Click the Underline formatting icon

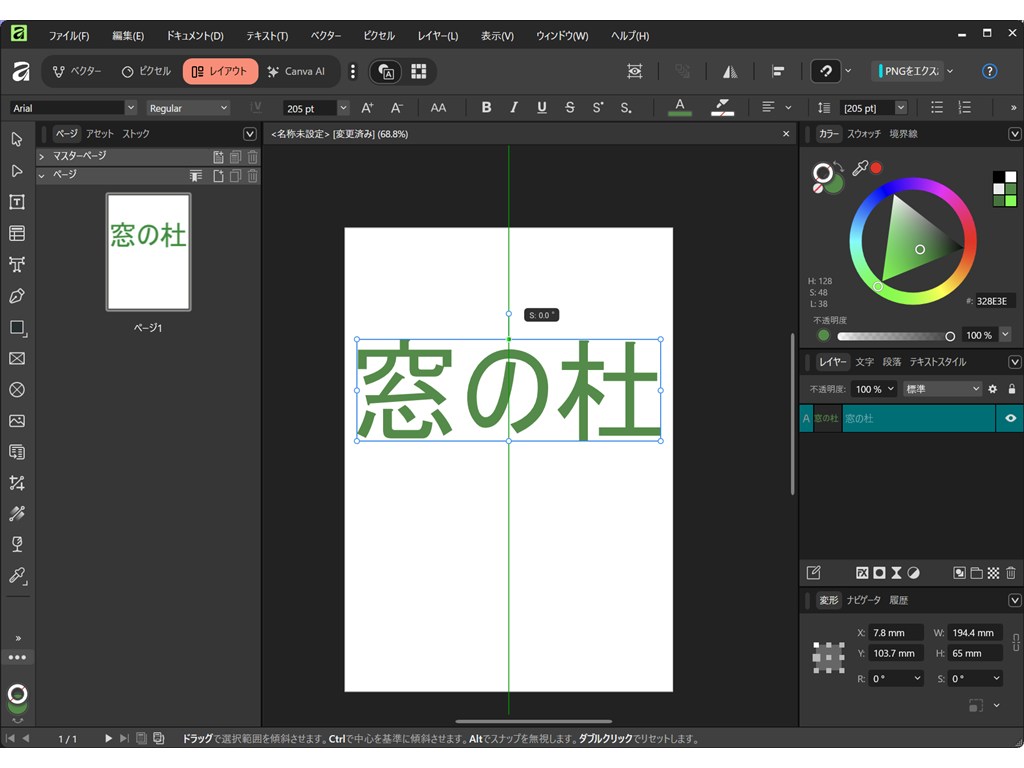[x=542, y=108]
